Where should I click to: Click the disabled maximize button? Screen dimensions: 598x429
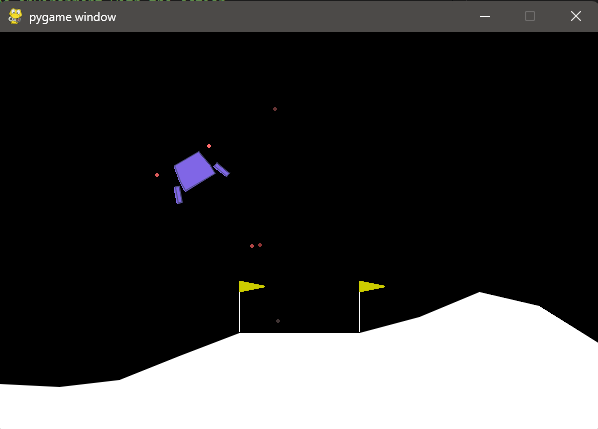[x=530, y=16]
